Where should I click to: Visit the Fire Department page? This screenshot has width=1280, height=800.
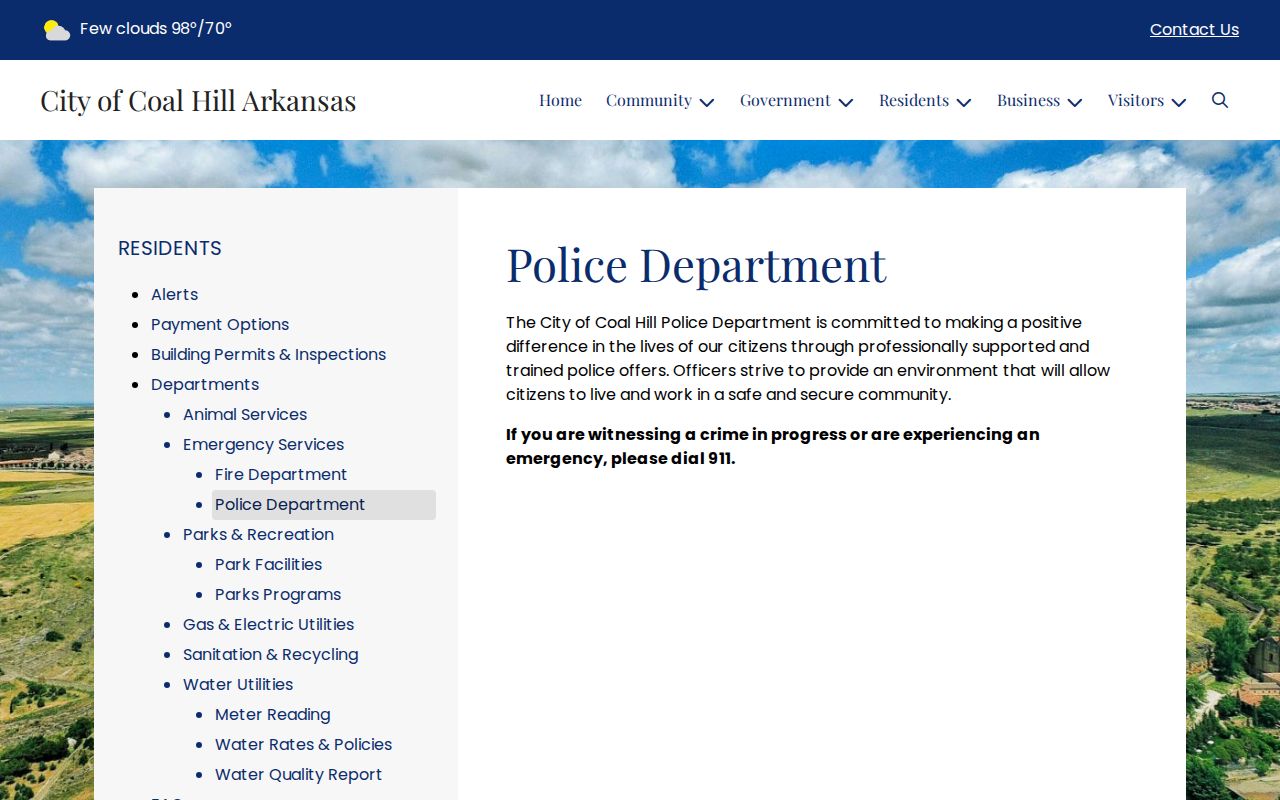pyautogui.click(x=281, y=474)
